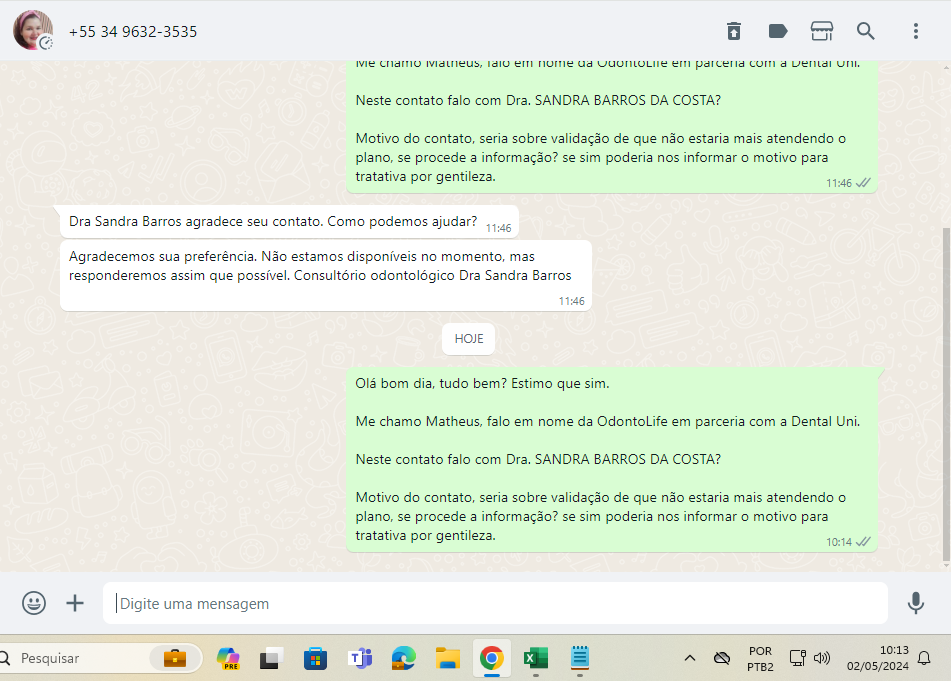Change the POR PTB2 keyboard layout
The image size is (951, 681).
point(760,659)
